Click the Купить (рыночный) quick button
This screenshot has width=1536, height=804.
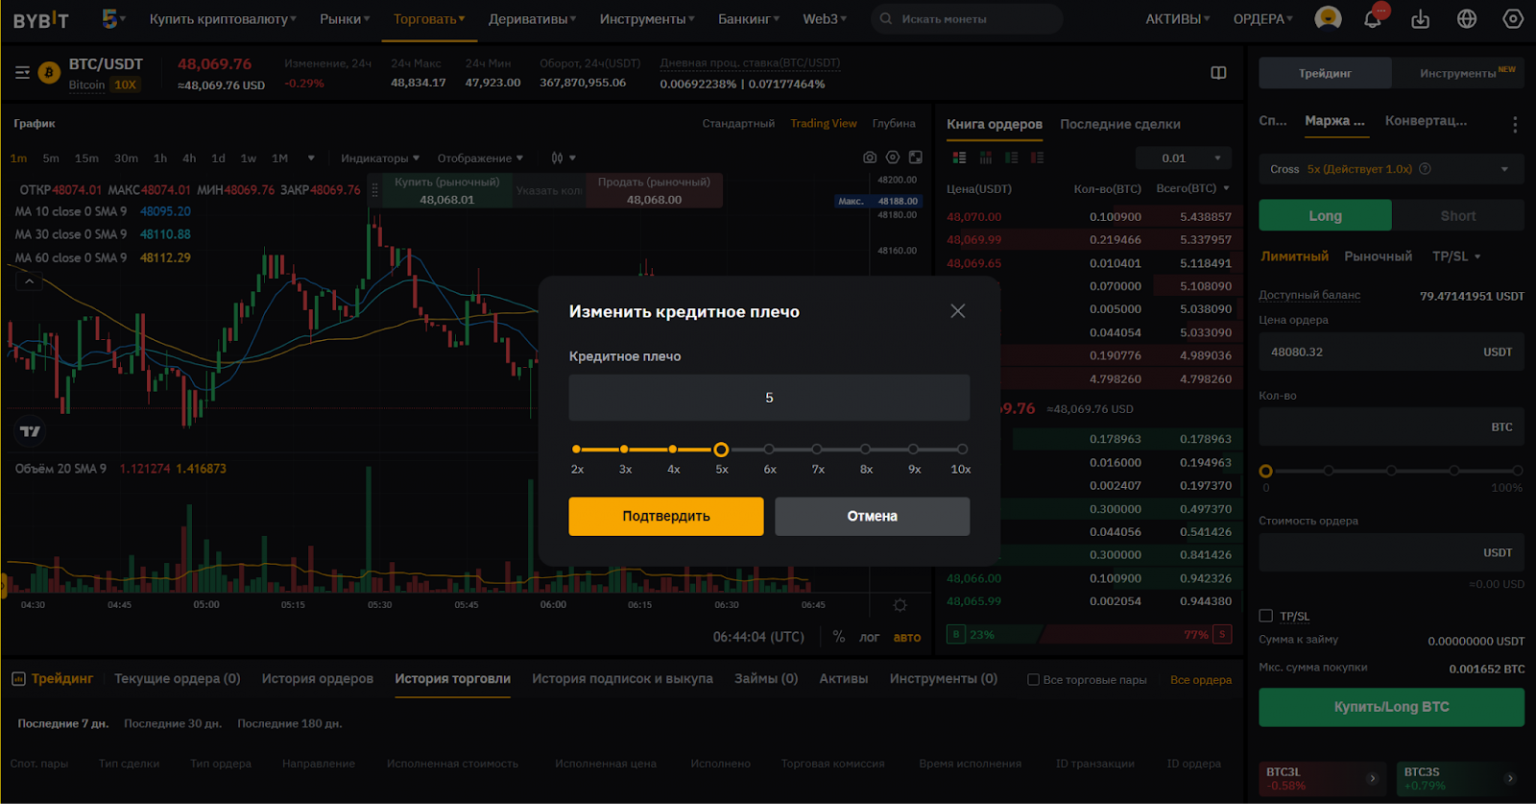[x=446, y=190]
